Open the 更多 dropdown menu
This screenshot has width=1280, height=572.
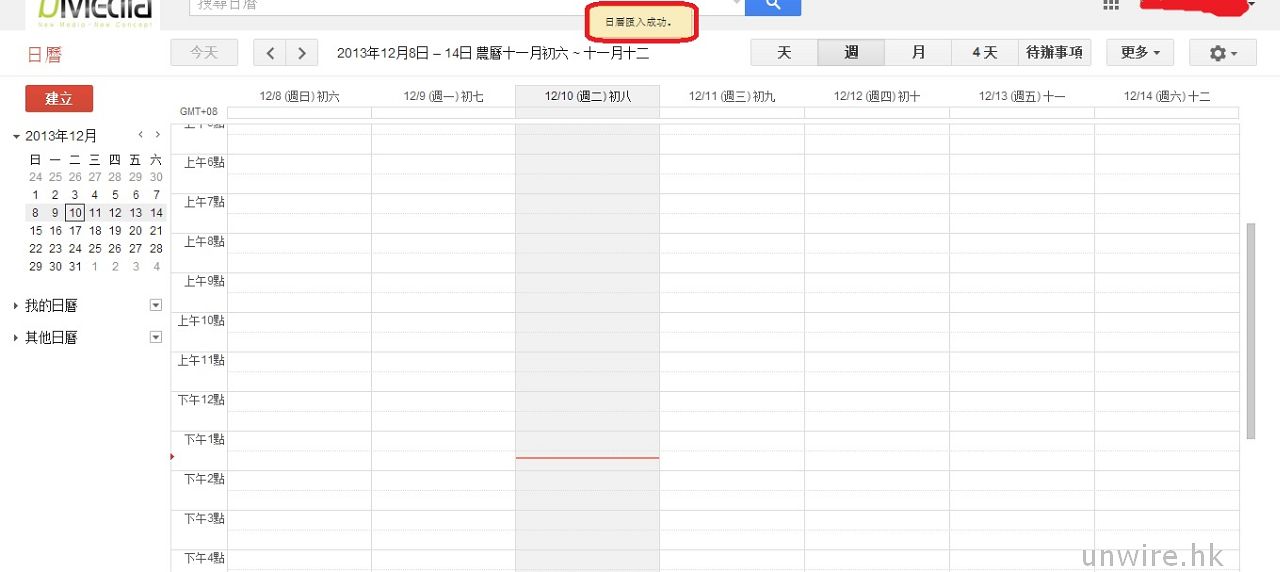click(x=1140, y=53)
